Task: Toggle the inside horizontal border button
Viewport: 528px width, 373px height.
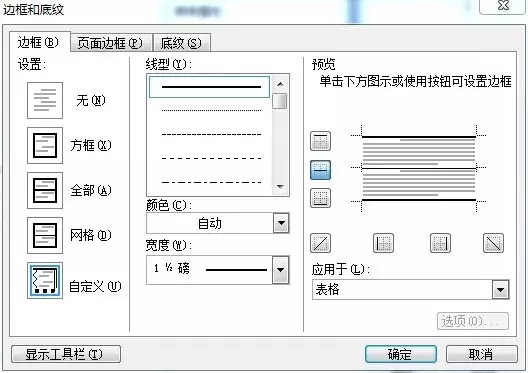Action: point(320,170)
